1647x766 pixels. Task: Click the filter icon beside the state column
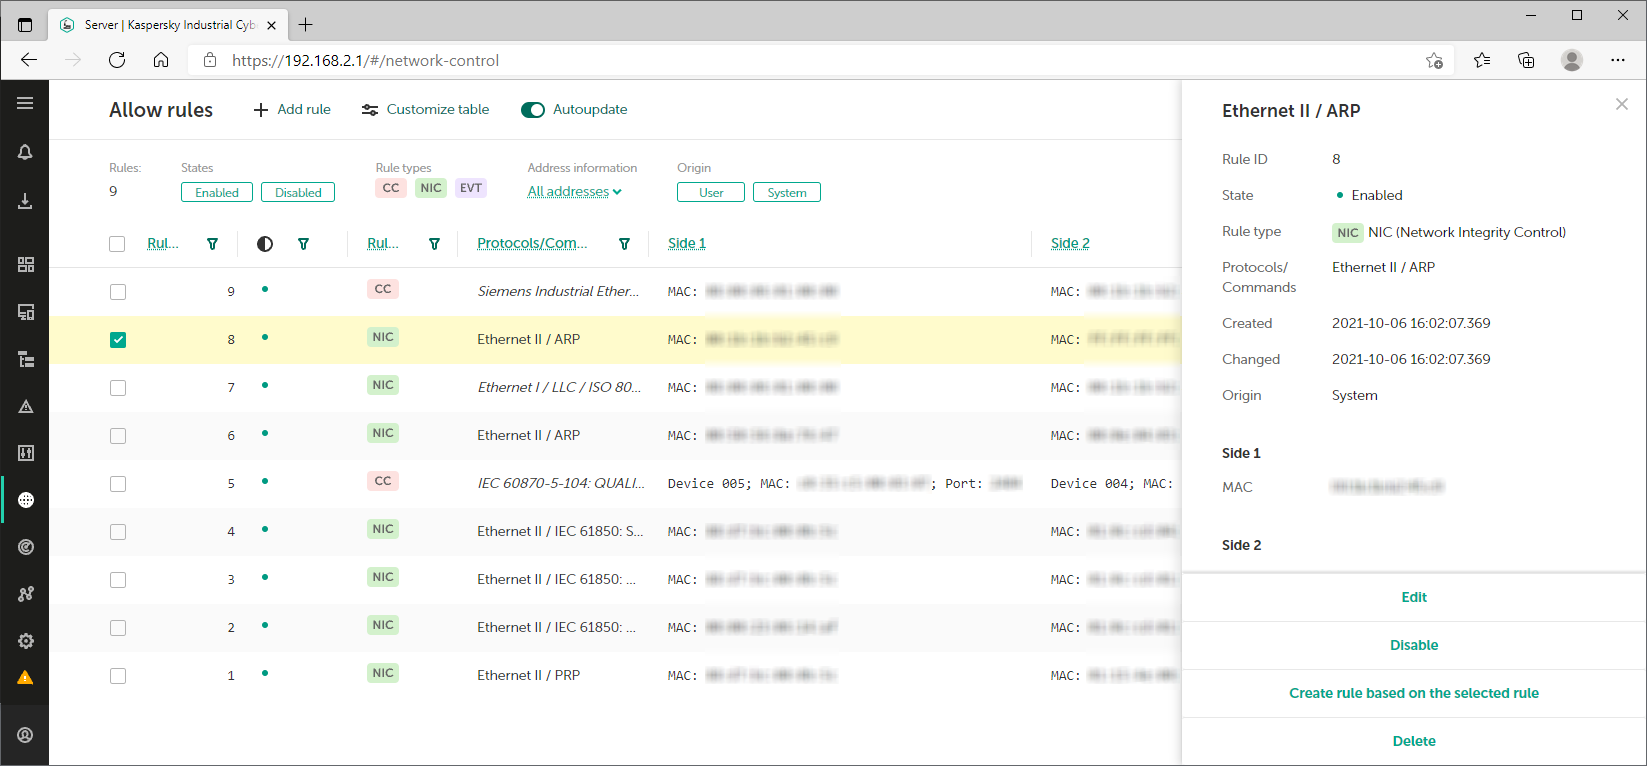pyautogui.click(x=303, y=244)
